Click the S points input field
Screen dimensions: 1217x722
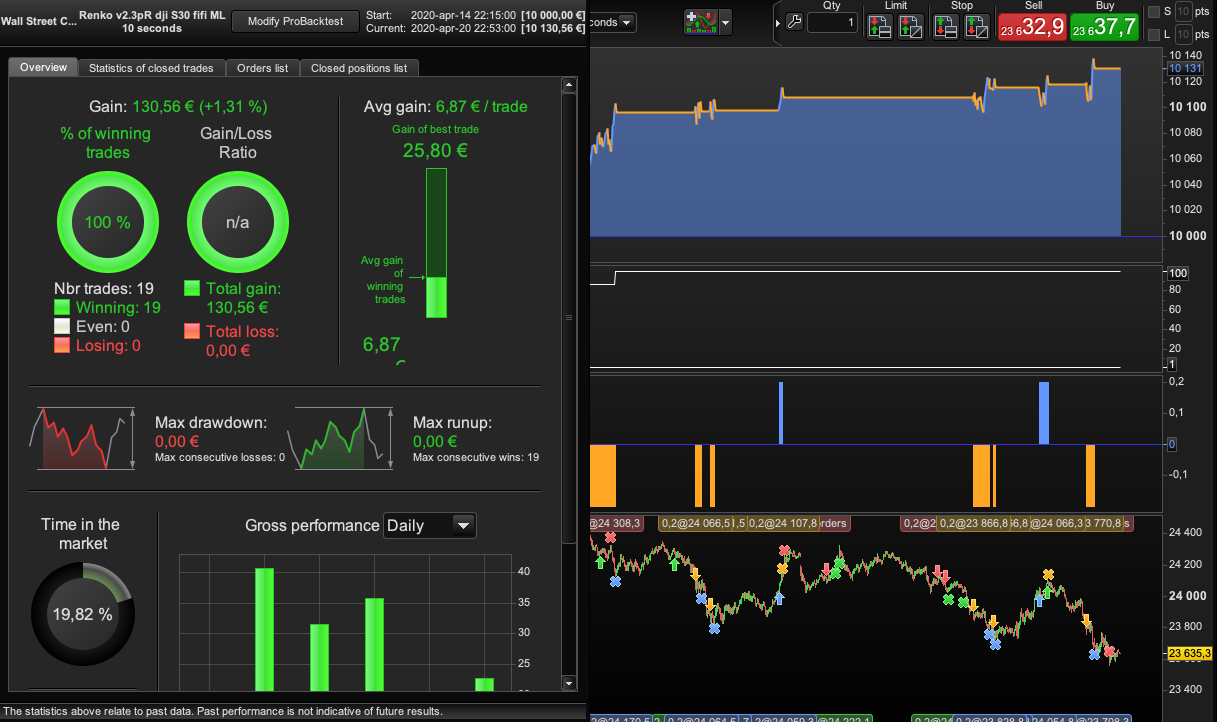point(1183,12)
